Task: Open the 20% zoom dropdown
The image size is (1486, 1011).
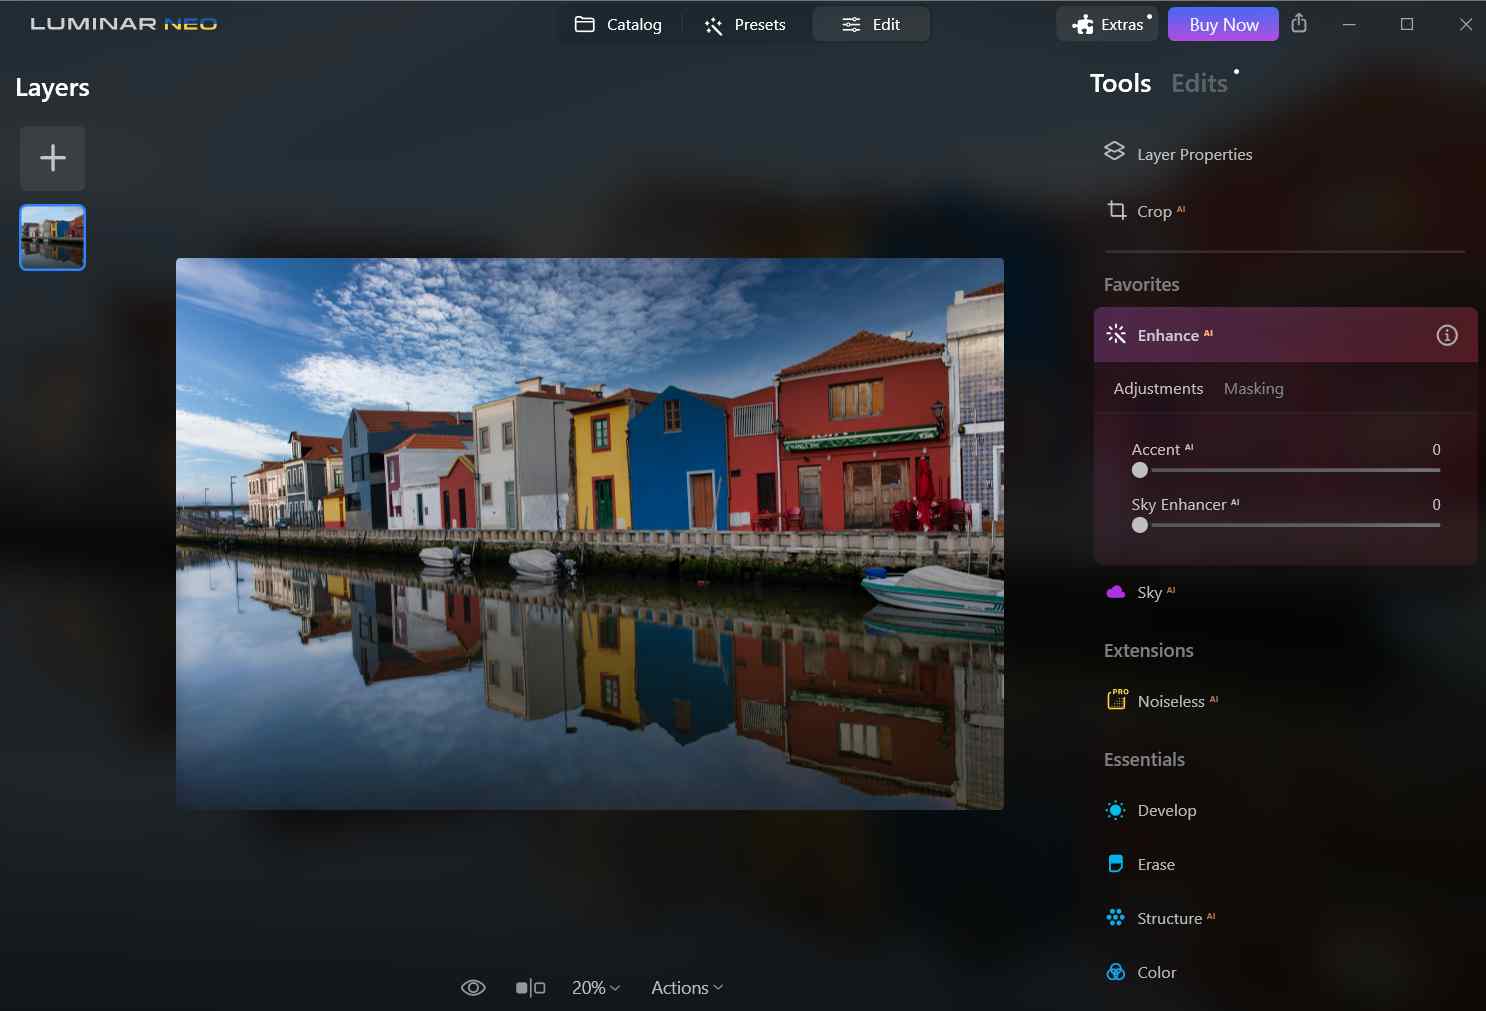Action: pos(596,988)
